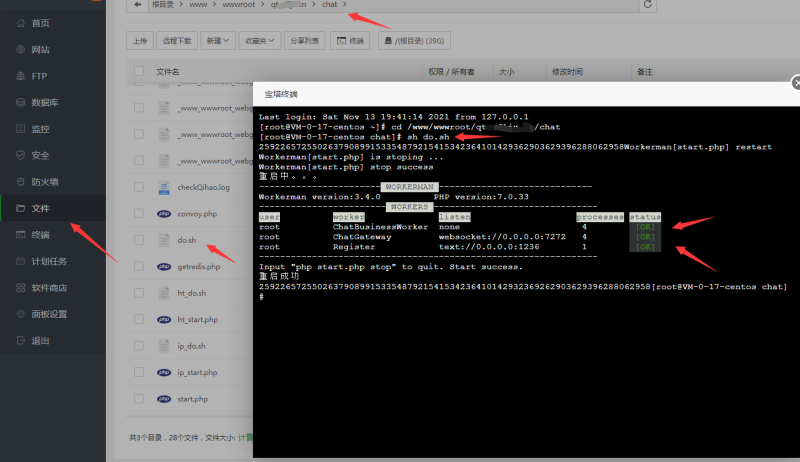Open the 收藏夹 favorites dropdown

[257, 41]
